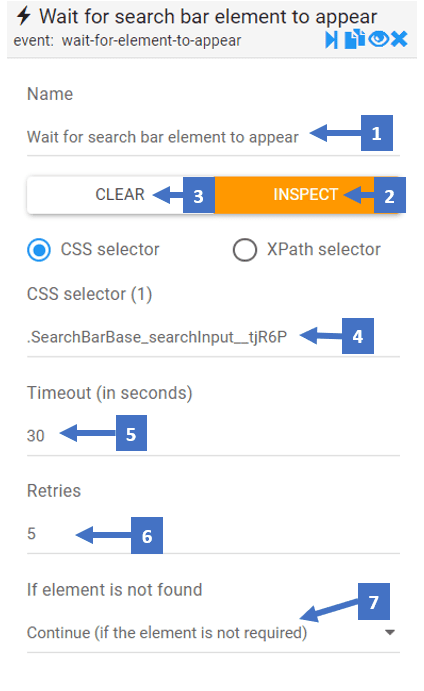This screenshot has width=424, height=691.
Task: Click the 'wait-for-element-to-appear' event type text
Action: (151, 41)
